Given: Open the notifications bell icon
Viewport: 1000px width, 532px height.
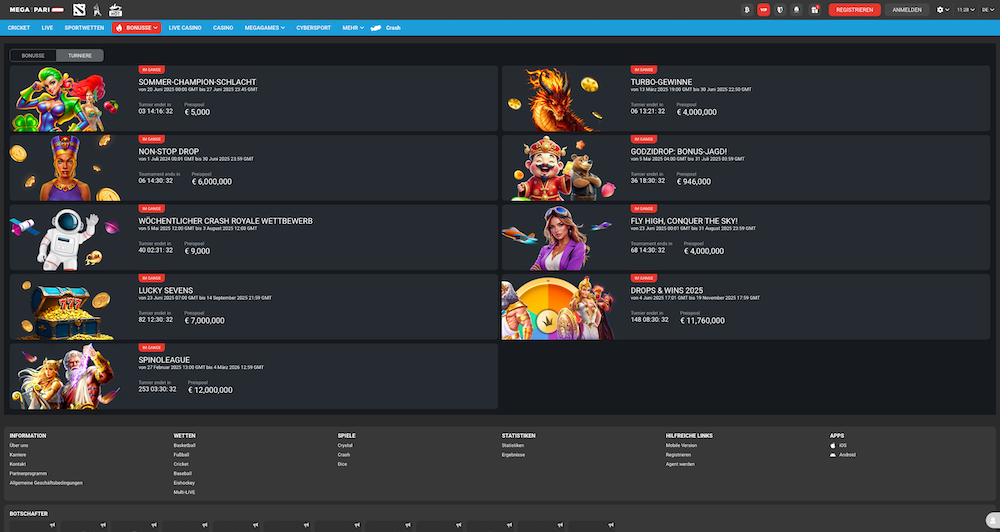Looking at the screenshot, I should tap(797, 10).
